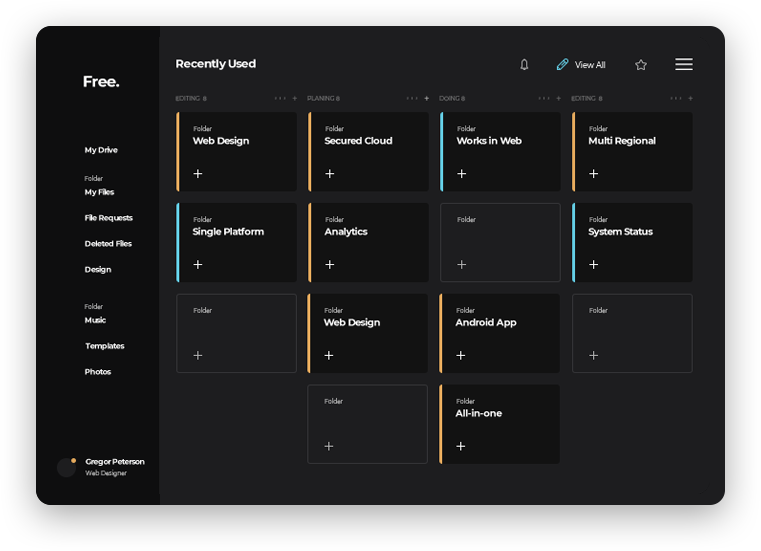This screenshot has width=761, height=551.
Task: Open the Doing column three-dot menu
Action: point(544,99)
